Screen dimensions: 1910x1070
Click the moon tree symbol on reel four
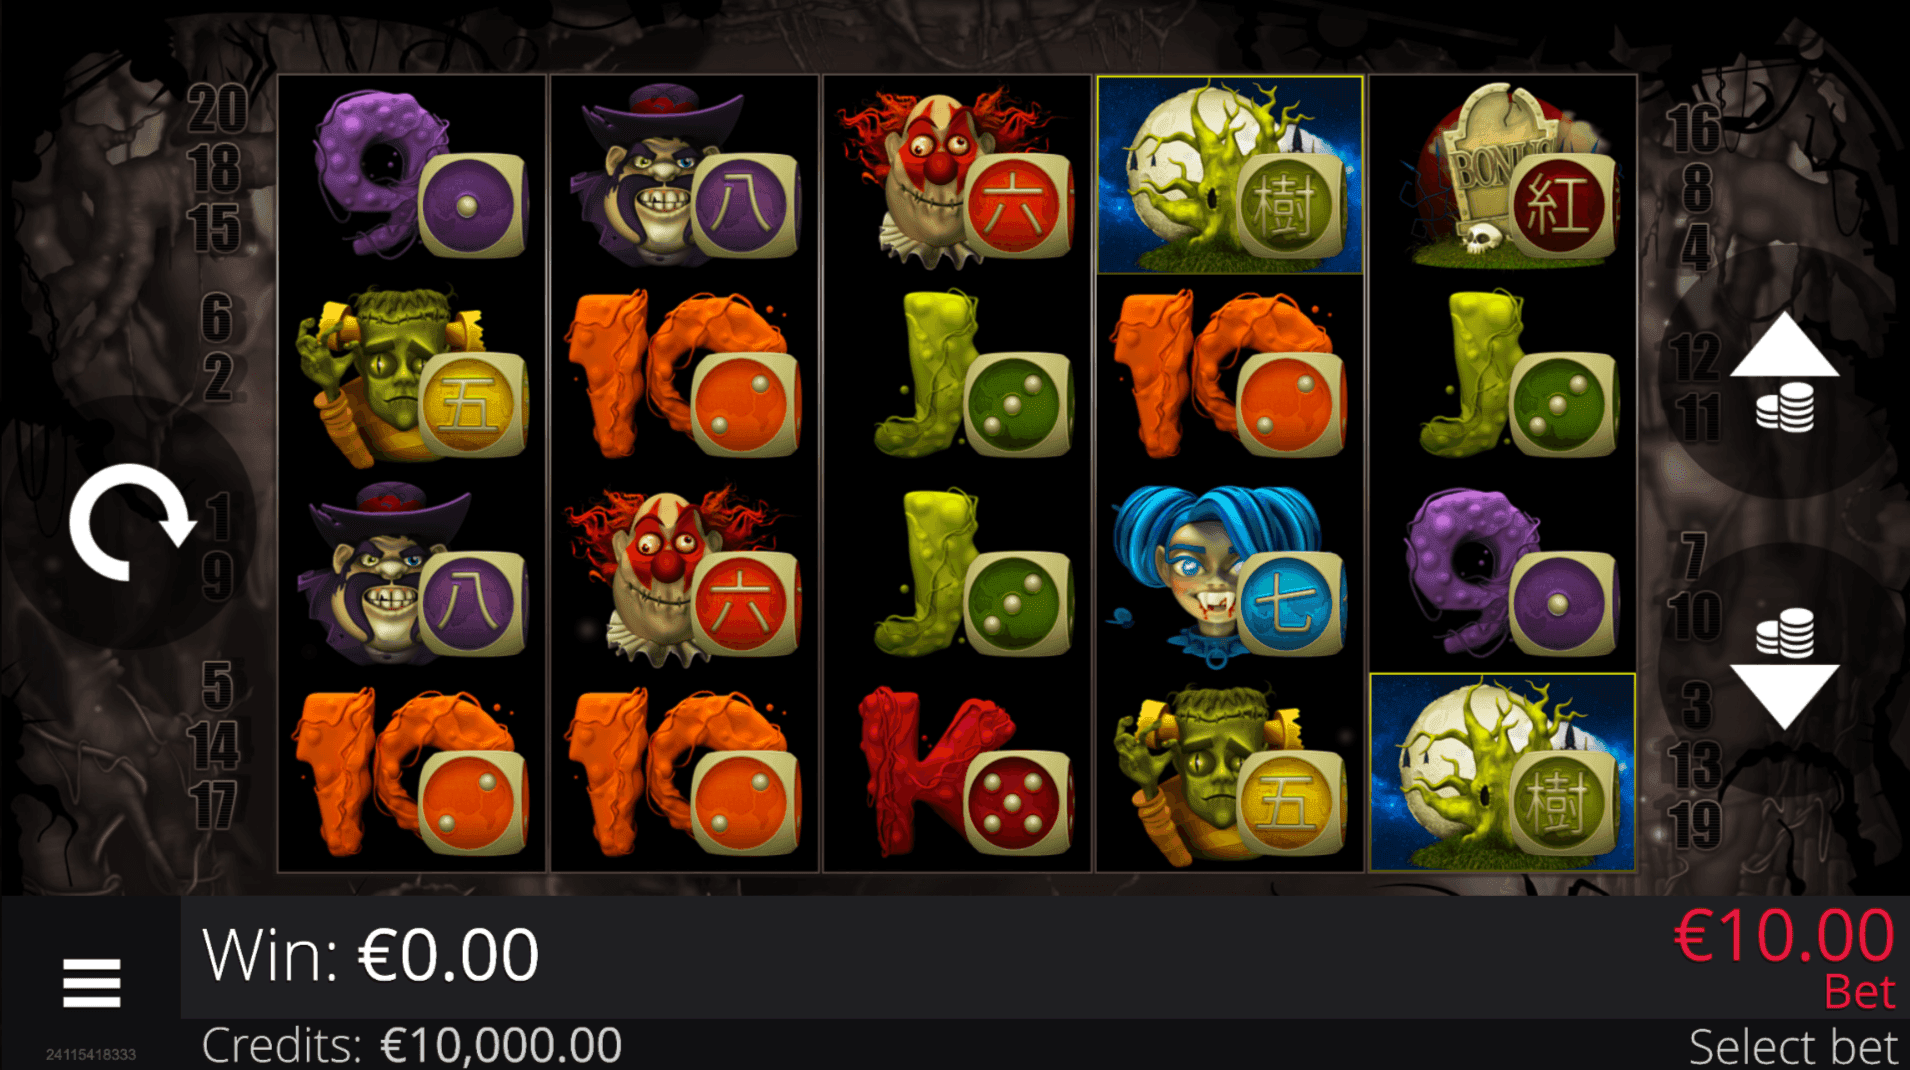pos(1230,175)
